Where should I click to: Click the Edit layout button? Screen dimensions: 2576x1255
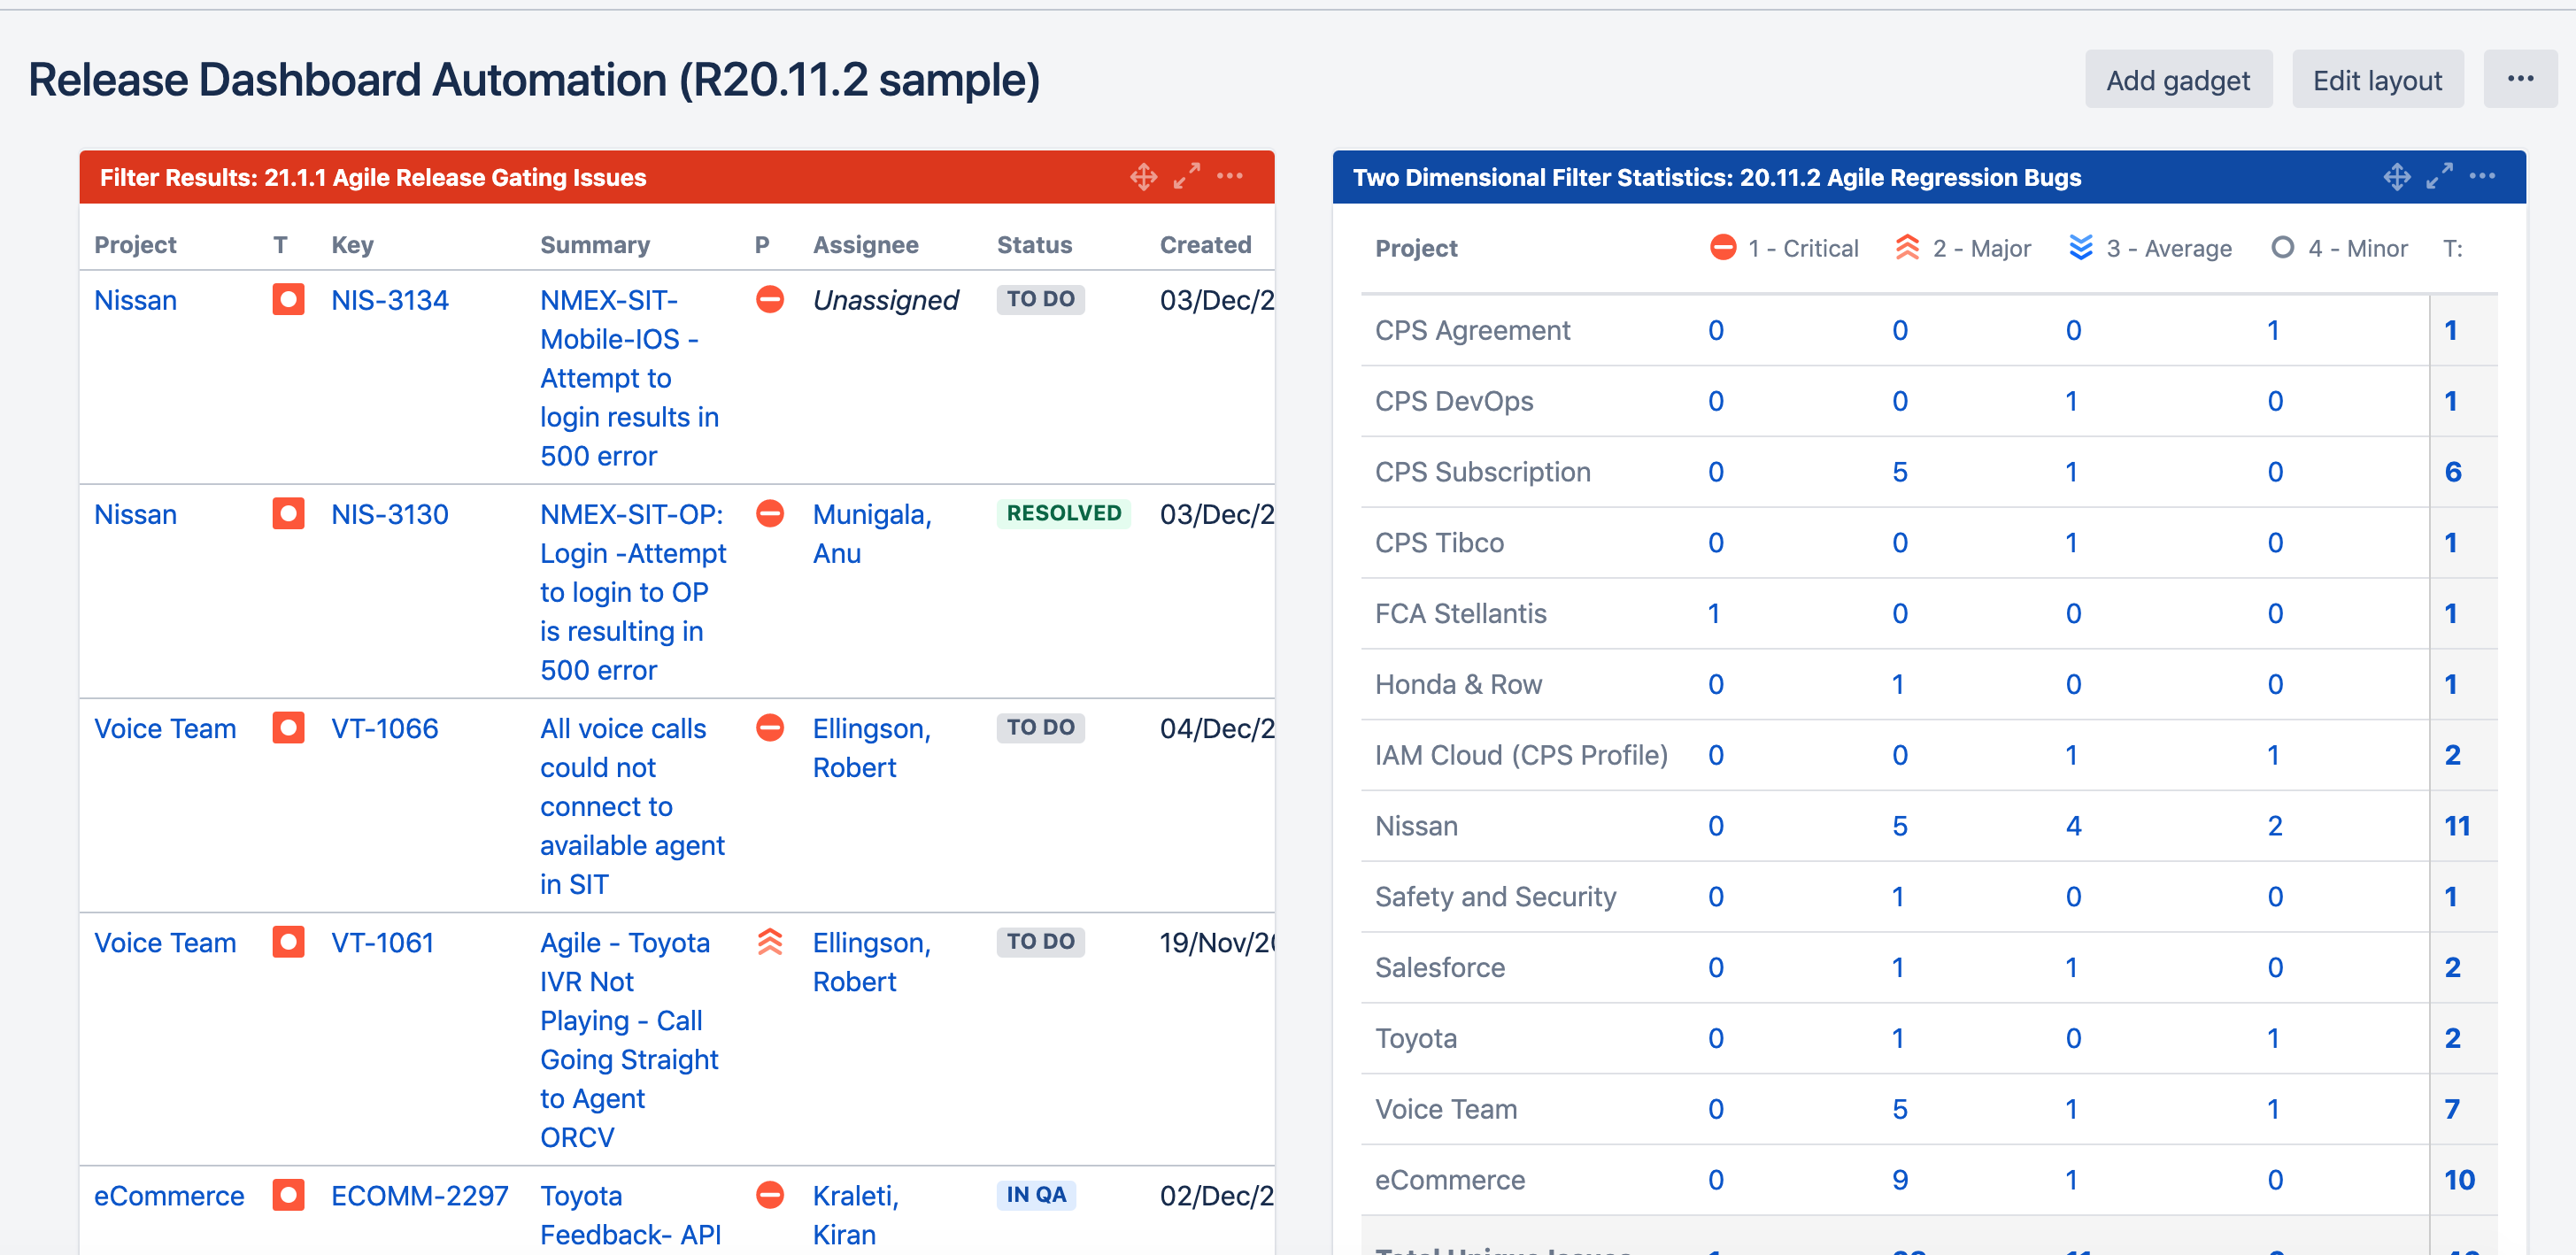(x=2377, y=78)
